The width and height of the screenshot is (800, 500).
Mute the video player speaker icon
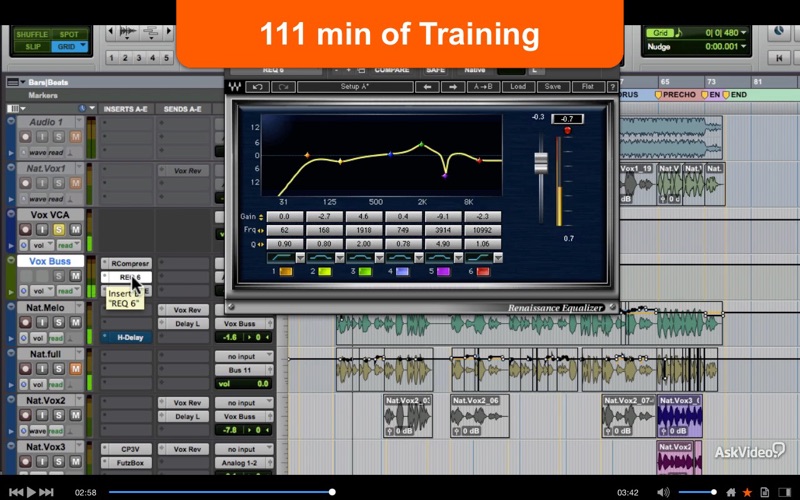click(663, 492)
